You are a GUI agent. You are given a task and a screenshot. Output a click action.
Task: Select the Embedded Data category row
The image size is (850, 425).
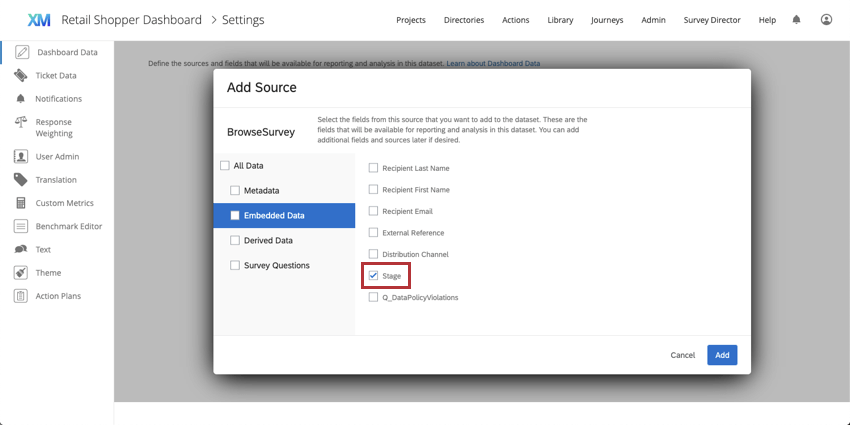(x=284, y=215)
